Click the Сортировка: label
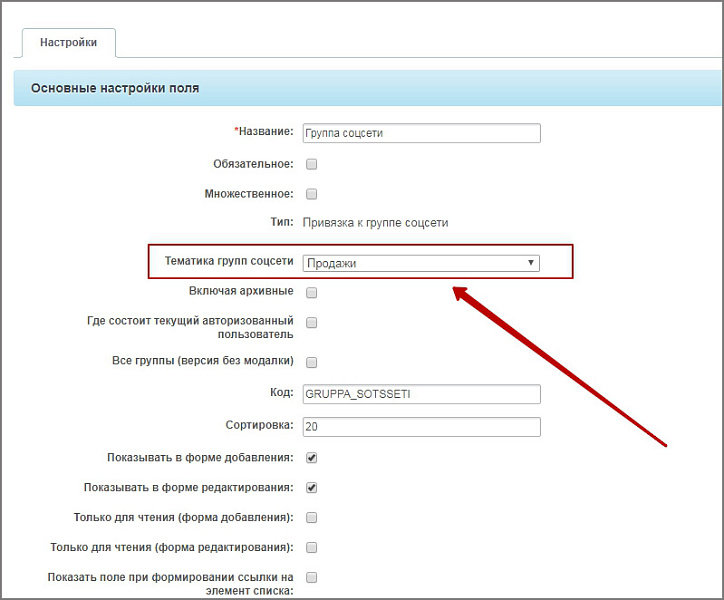Screen dimensions: 724x600 (259, 425)
